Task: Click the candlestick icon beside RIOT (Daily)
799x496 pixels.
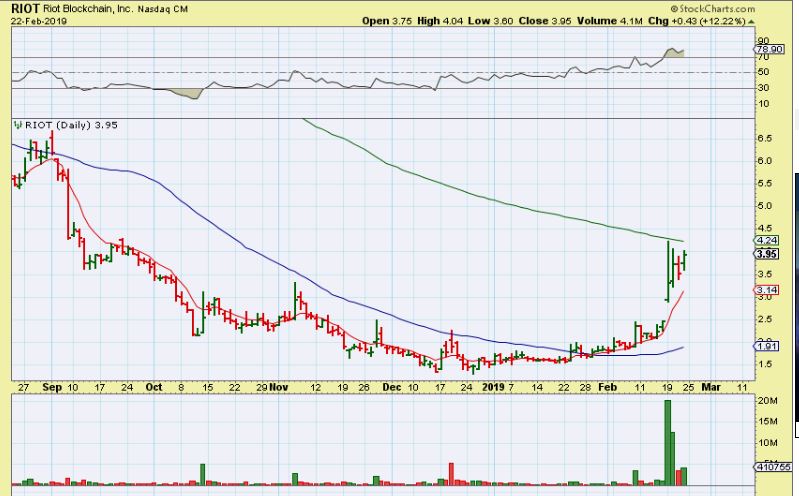Action: click(17, 124)
